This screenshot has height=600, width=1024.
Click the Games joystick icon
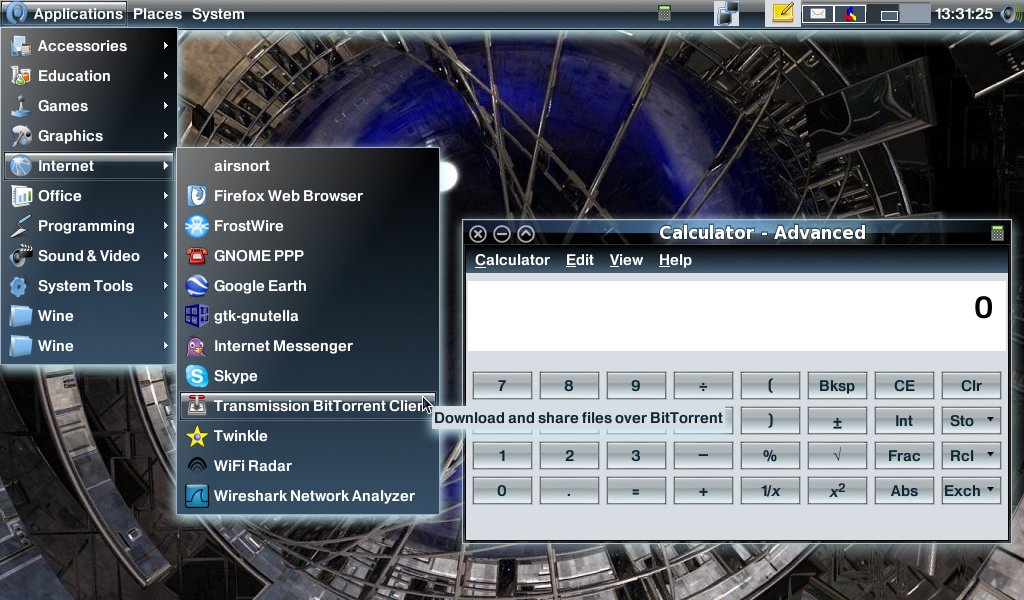click(21, 106)
